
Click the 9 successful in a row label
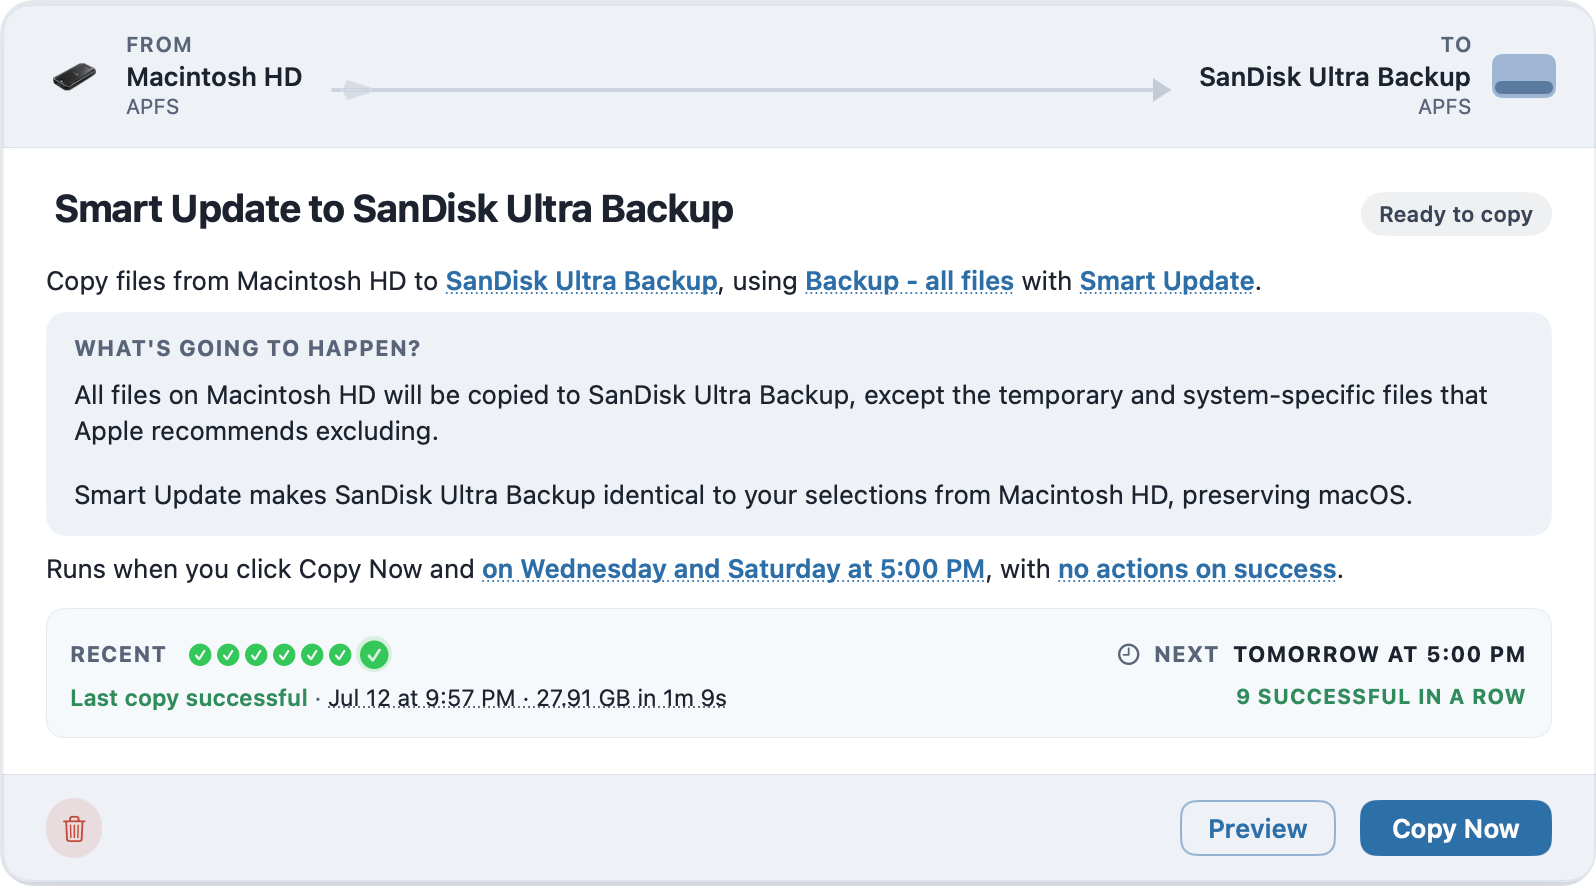pos(1380,697)
